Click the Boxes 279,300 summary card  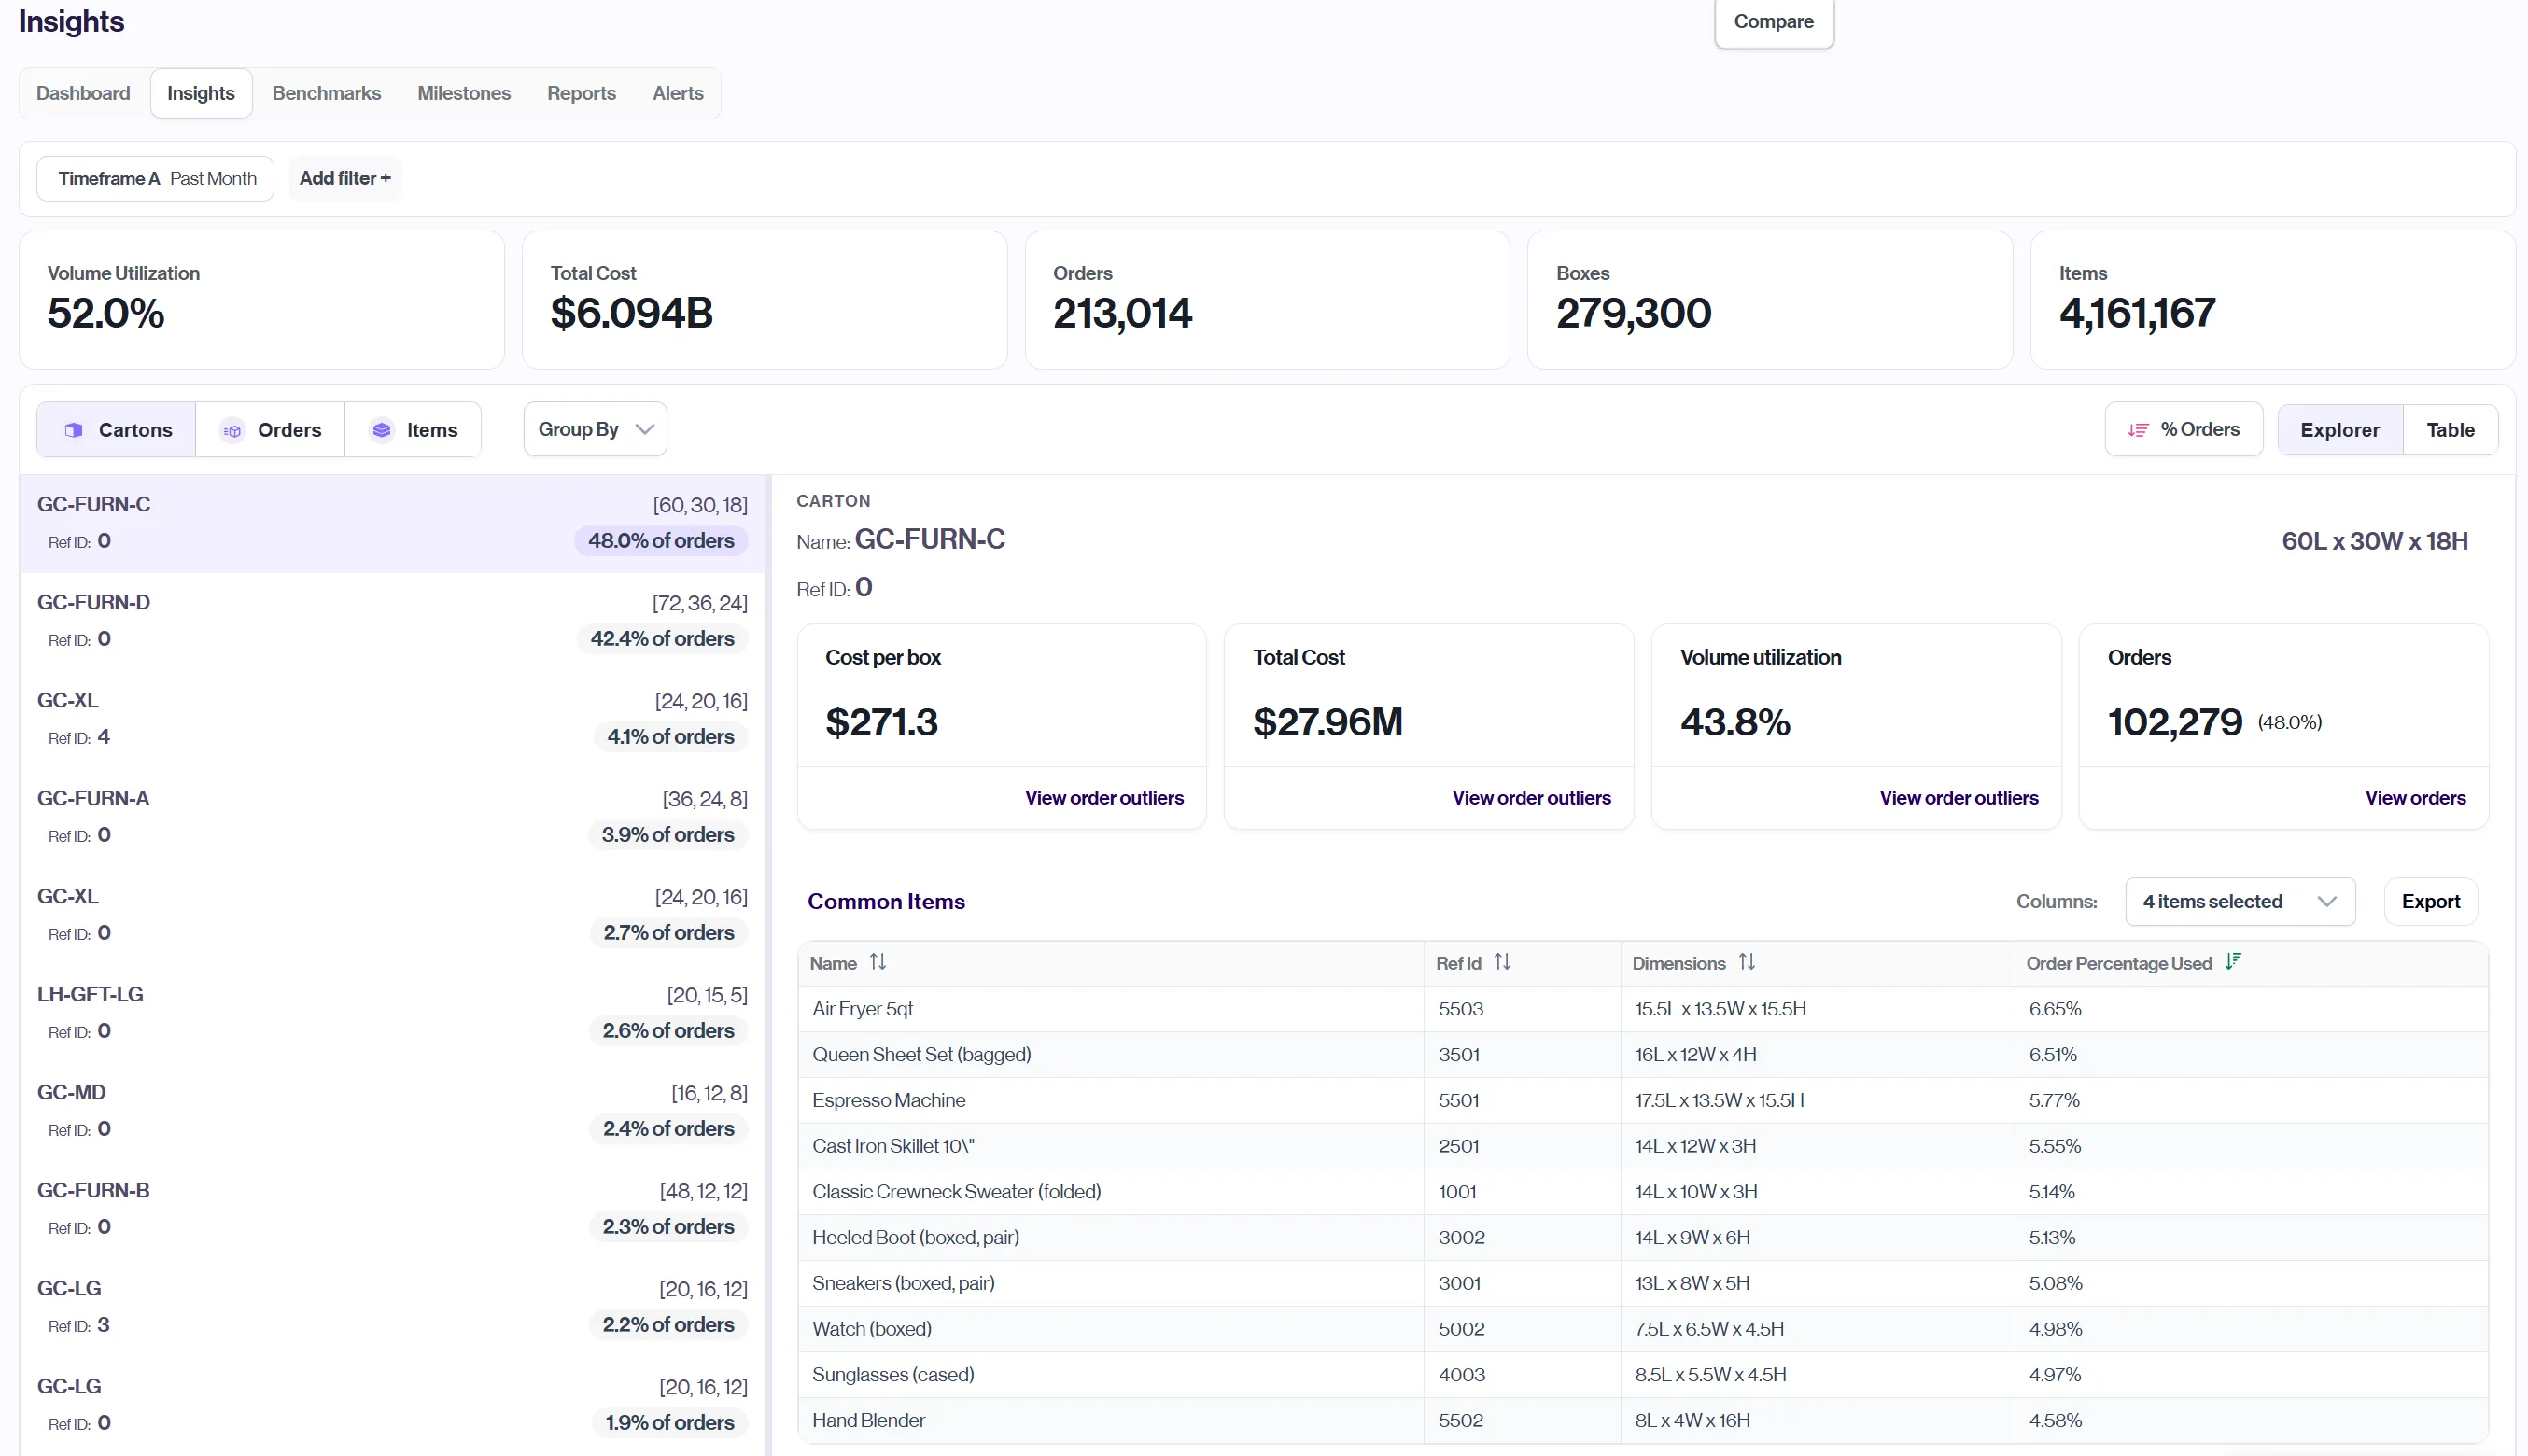[x=1770, y=300]
